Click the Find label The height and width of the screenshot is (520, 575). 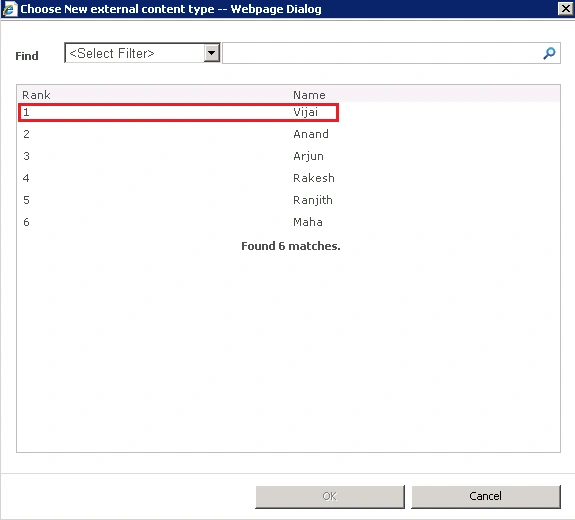pyautogui.click(x=27, y=56)
